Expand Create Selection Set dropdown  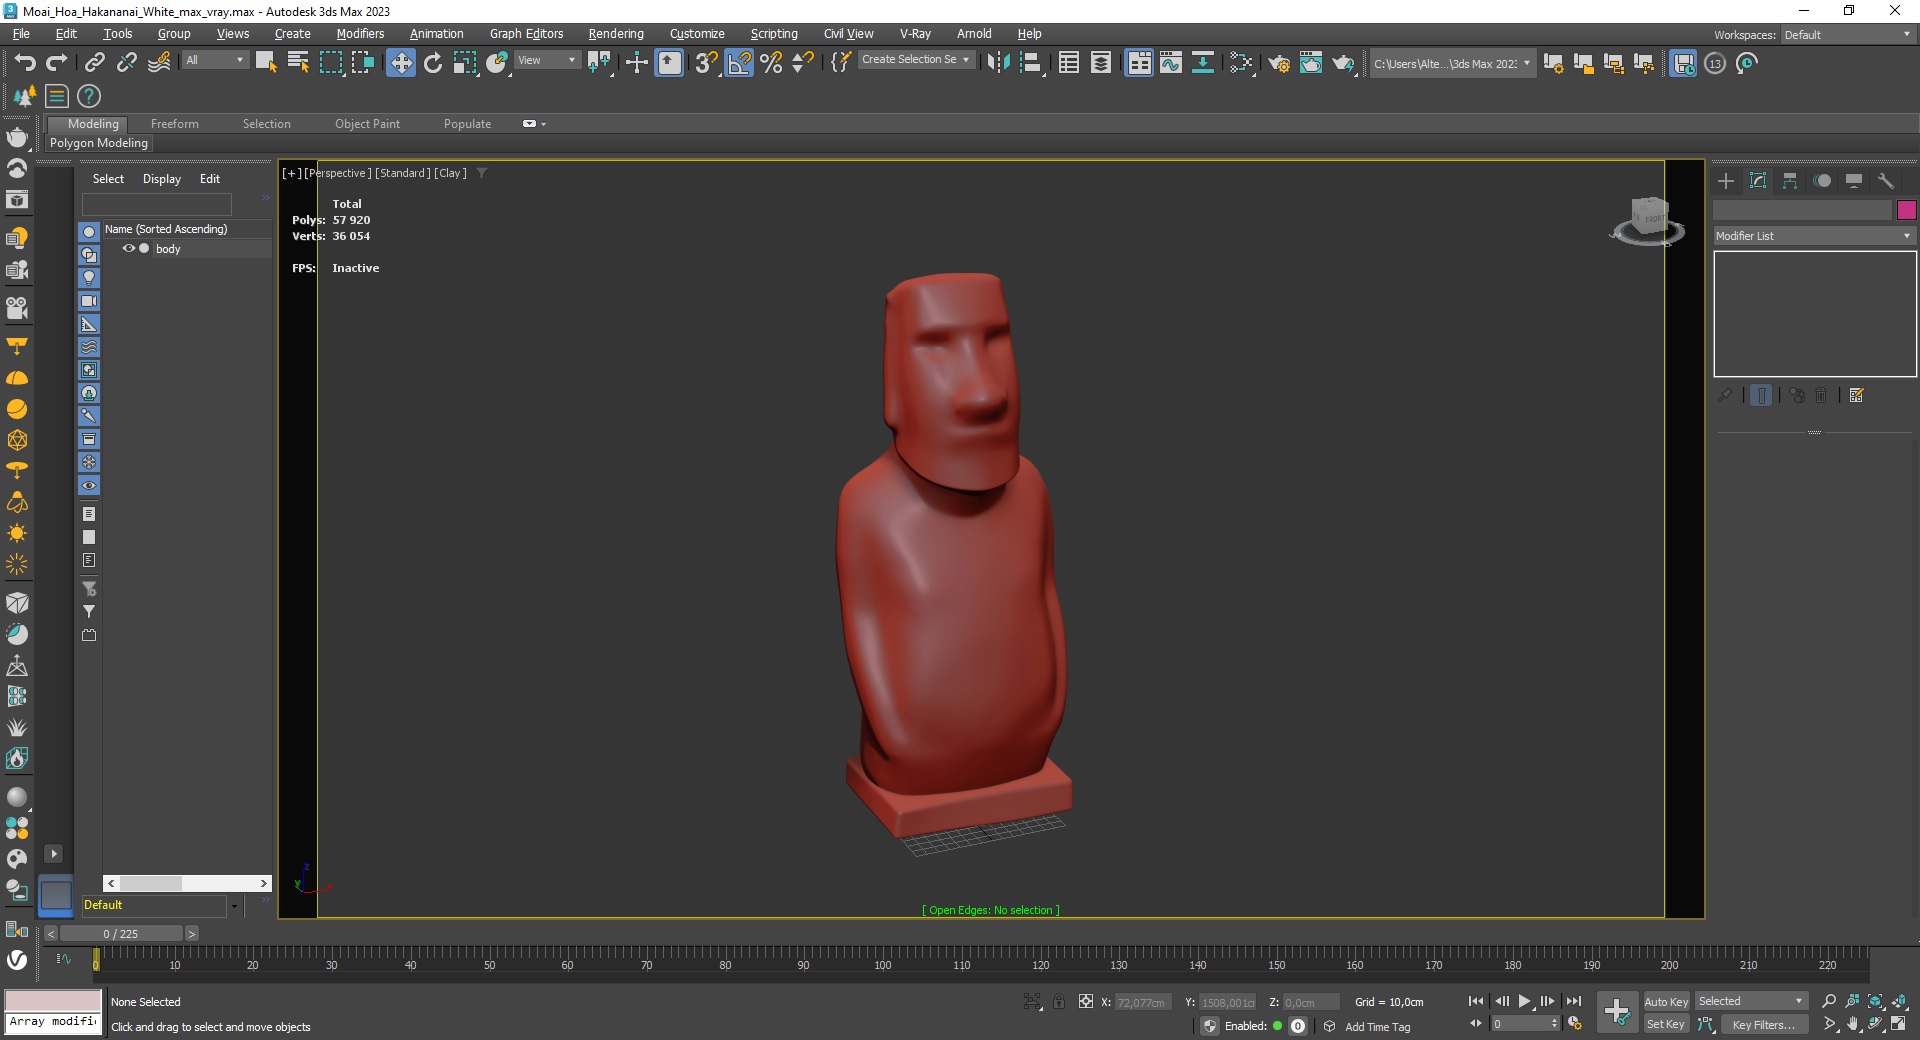(916, 60)
